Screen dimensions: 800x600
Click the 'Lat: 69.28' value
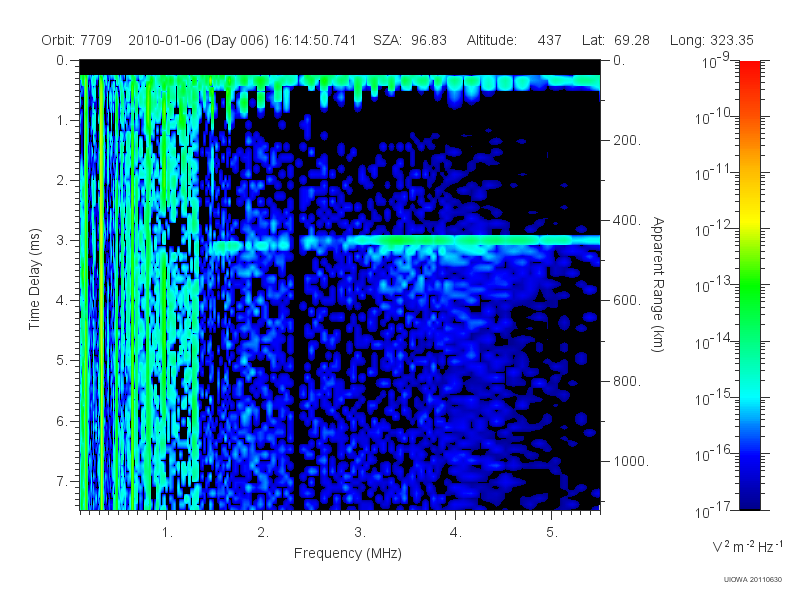point(616,40)
